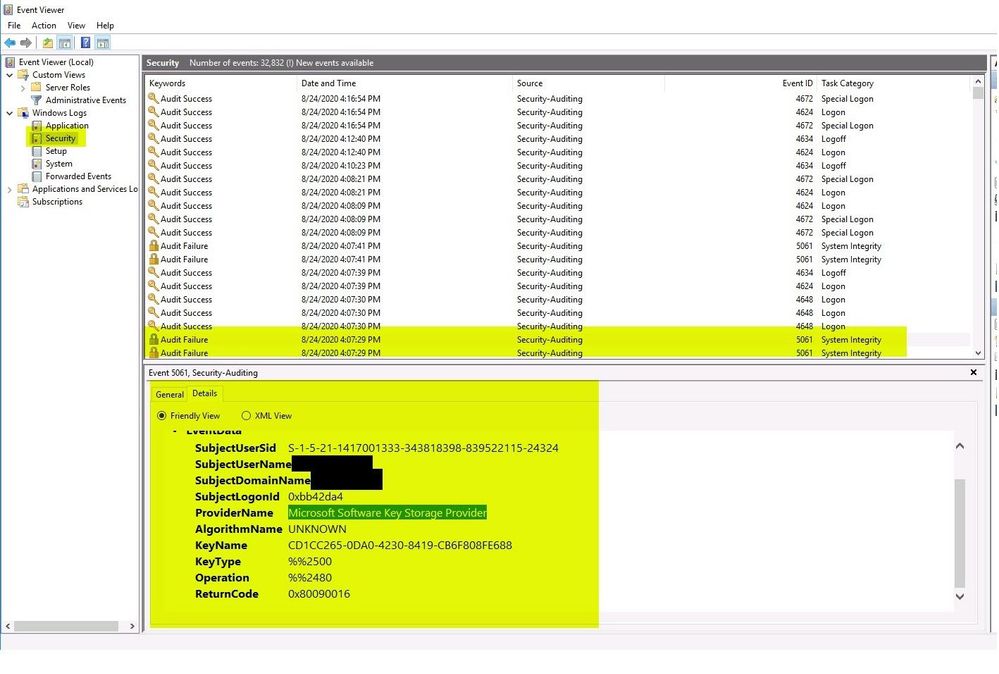Click the Up one level folder icon
999x674 pixels.
48,43
